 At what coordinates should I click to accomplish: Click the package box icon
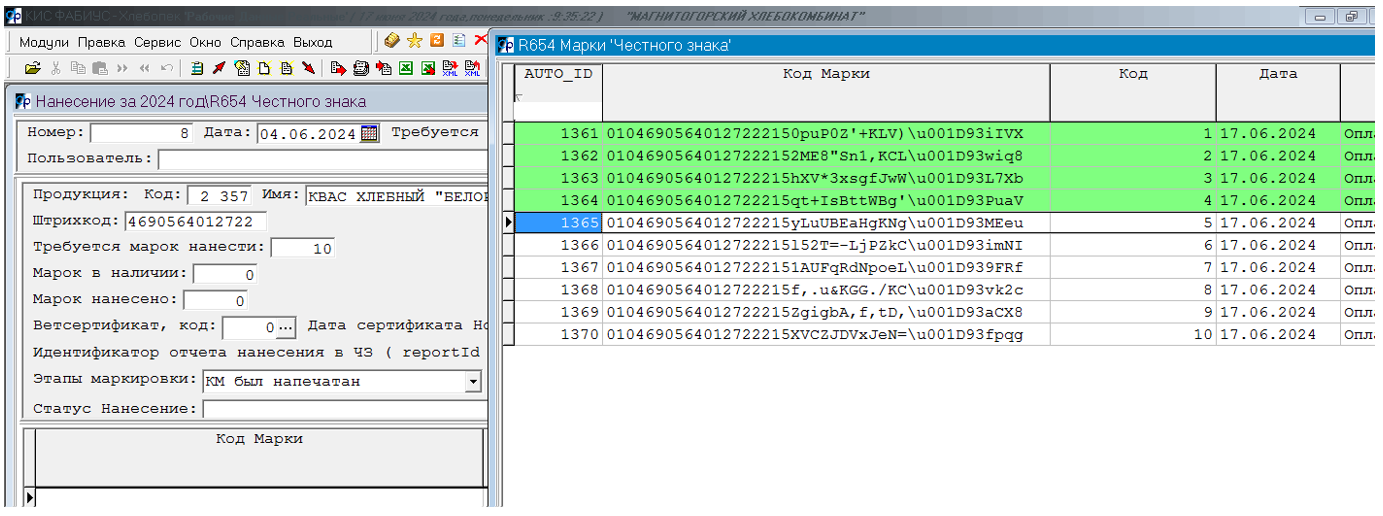[391, 41]
